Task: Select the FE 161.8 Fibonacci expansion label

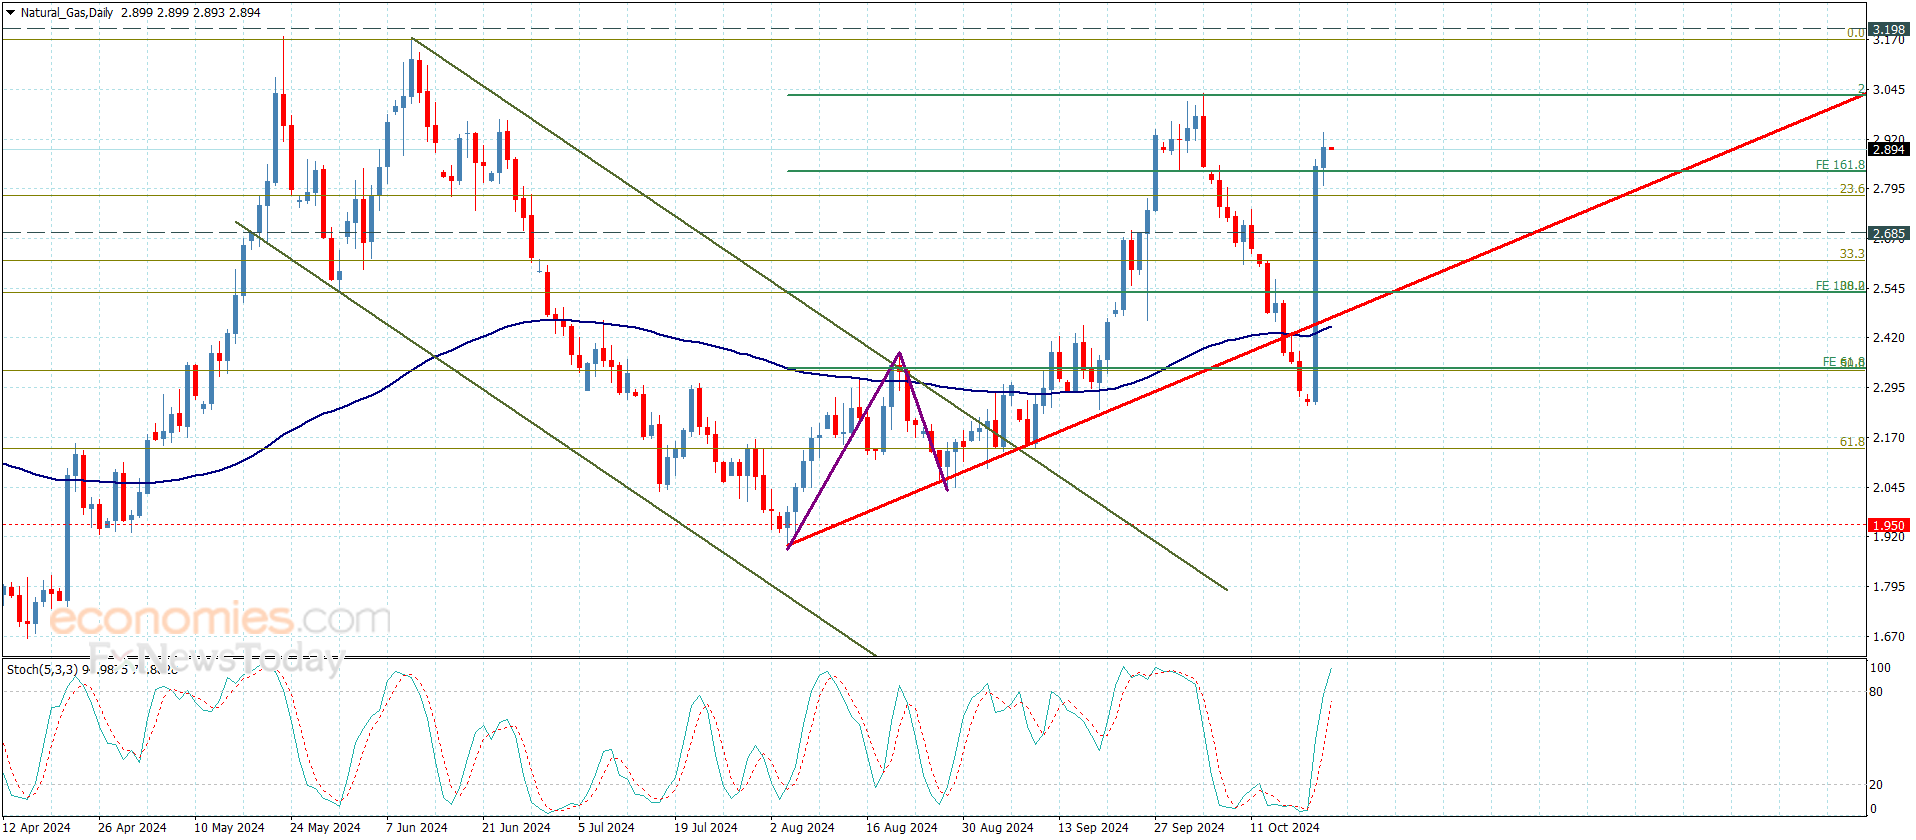Action: coord(1839,165)
